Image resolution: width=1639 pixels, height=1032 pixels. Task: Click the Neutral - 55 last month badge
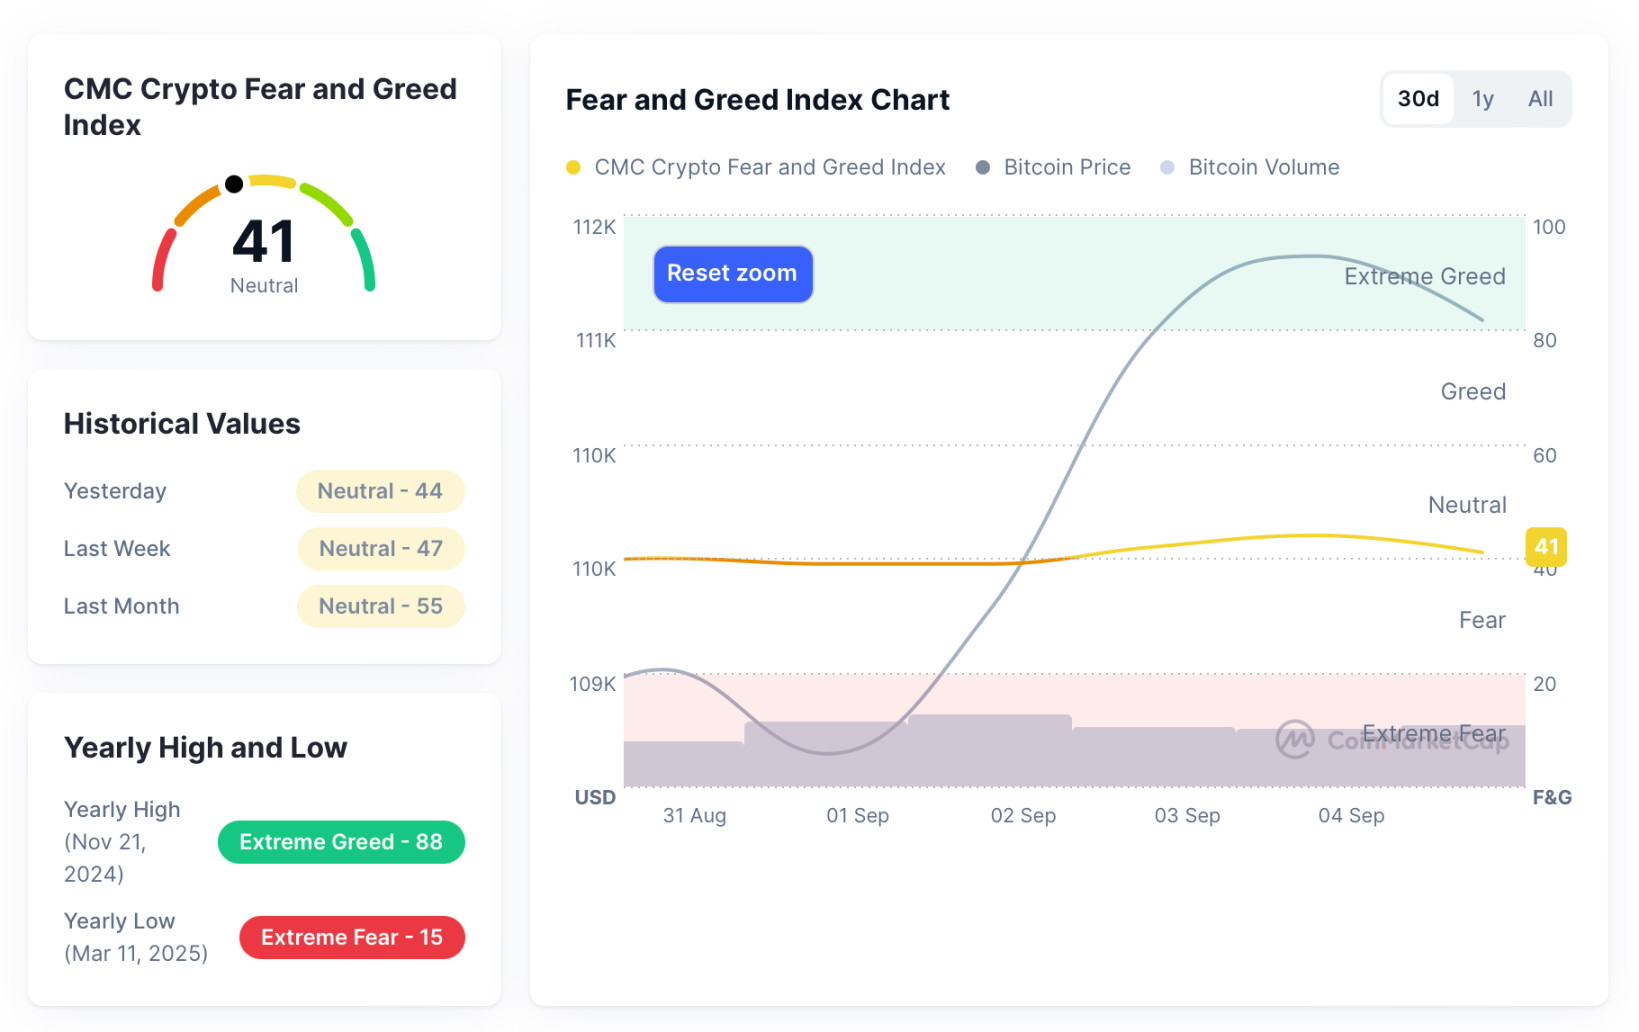pyautogui.click(x=380, y=607)
